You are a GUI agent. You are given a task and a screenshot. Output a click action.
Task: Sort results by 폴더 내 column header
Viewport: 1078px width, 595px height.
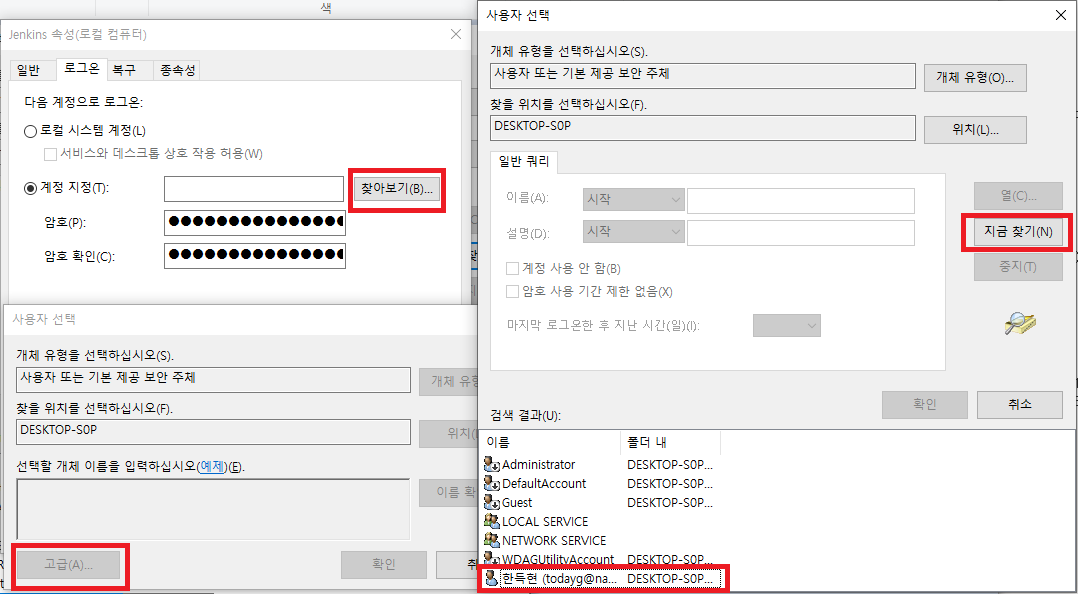click(670, 442)
